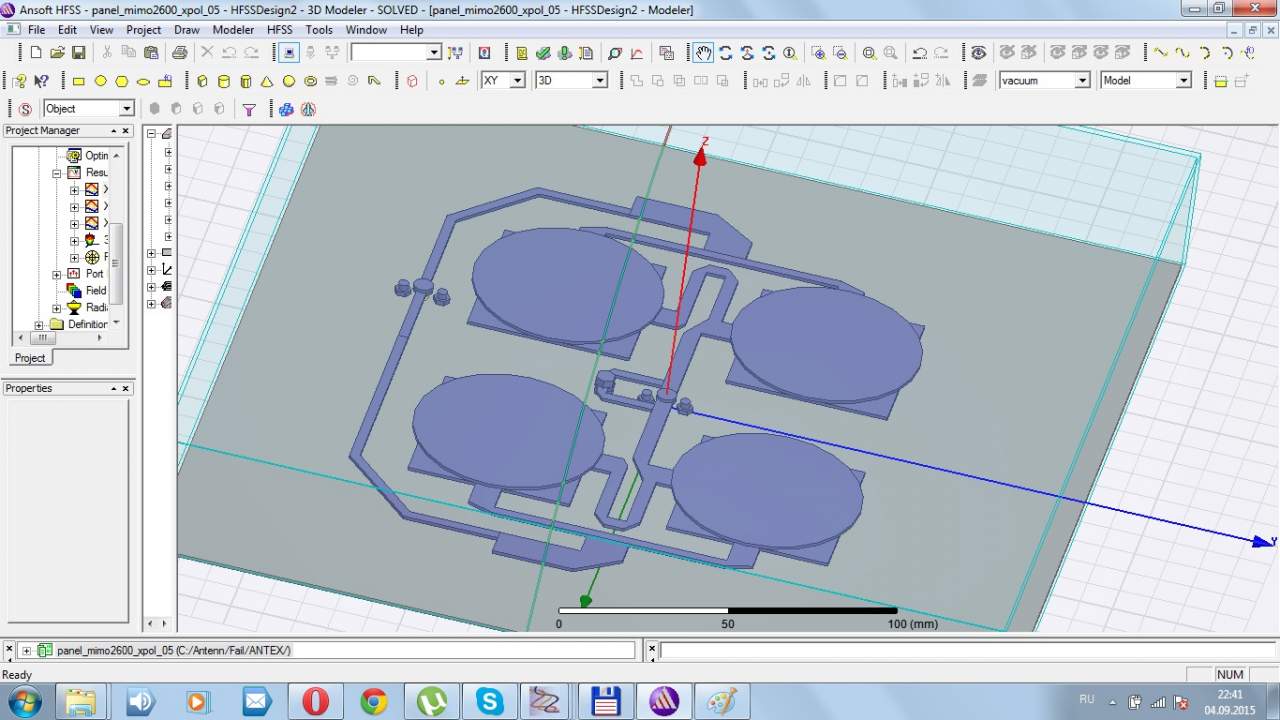Click the Draw cylinder tool icon
This screenshot has height=720, width=1280.
(224, 81)
